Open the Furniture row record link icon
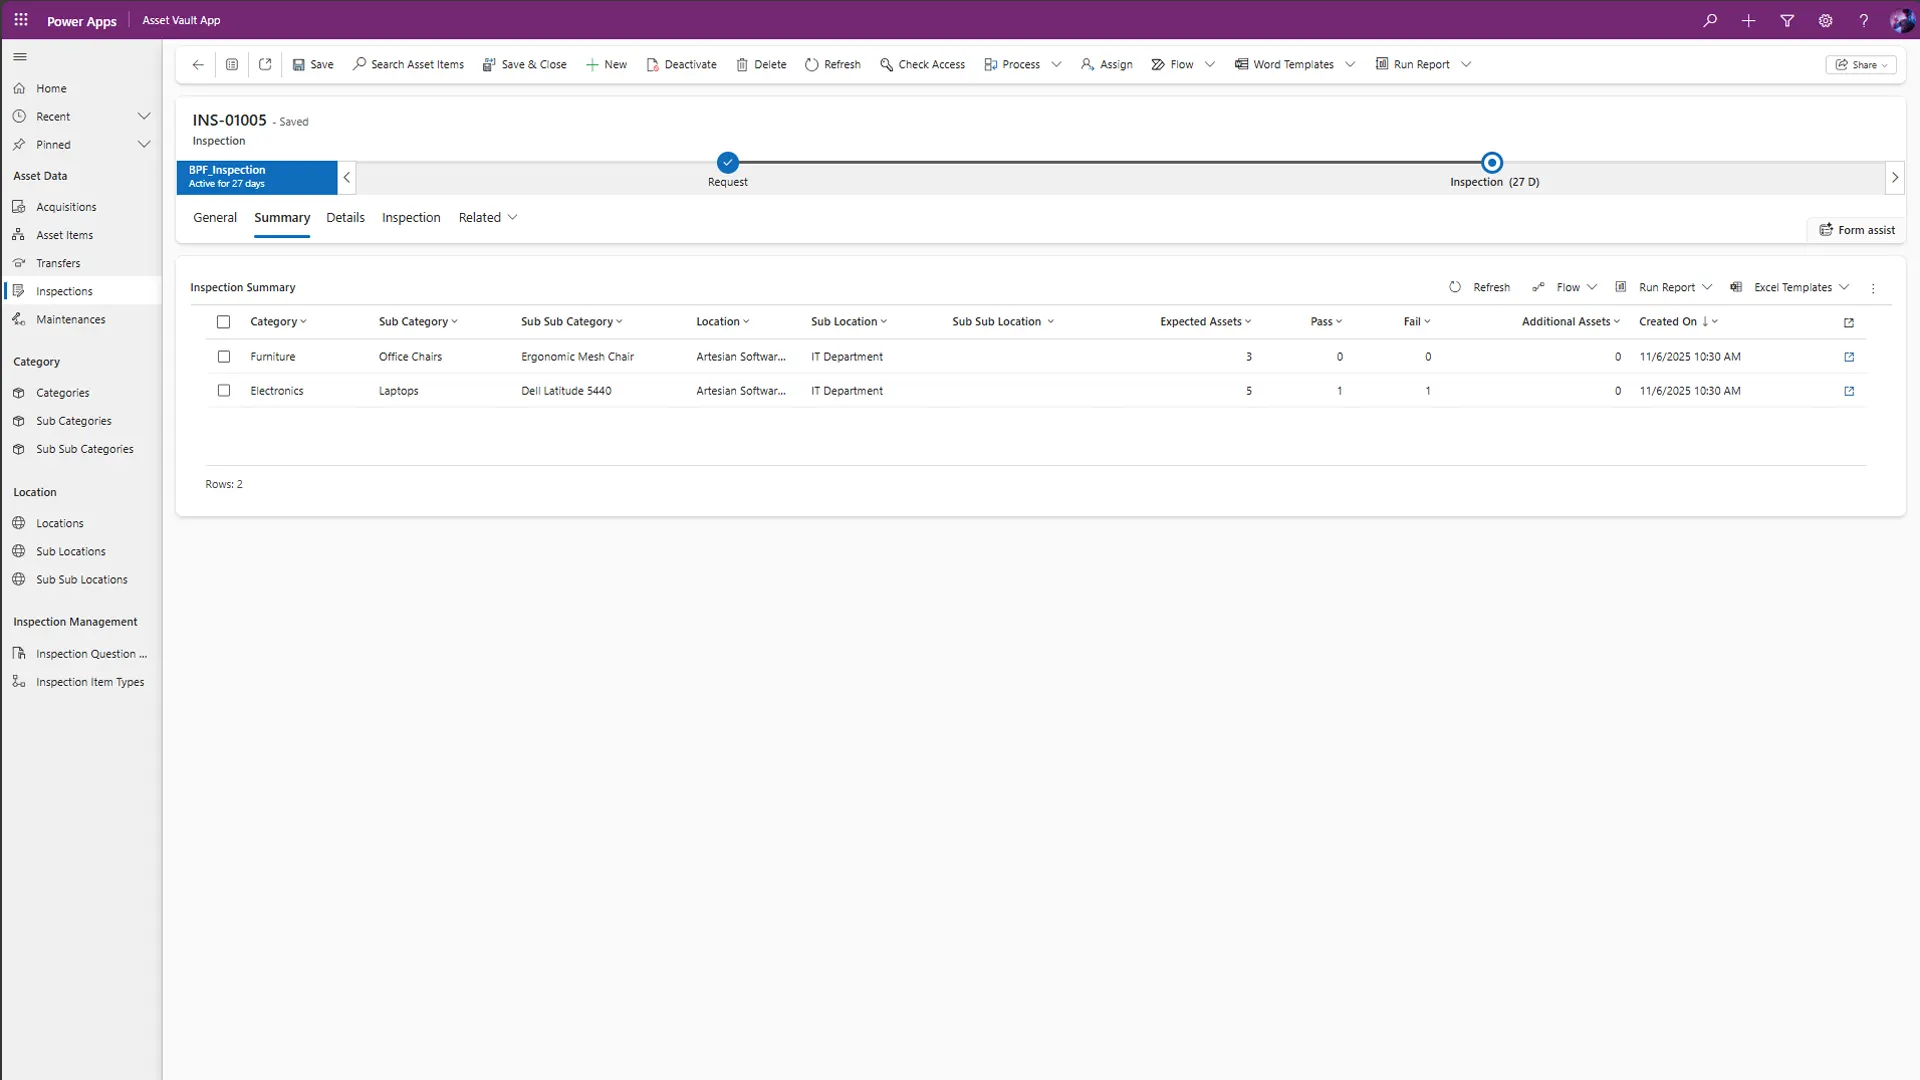 pos(1849,357)
